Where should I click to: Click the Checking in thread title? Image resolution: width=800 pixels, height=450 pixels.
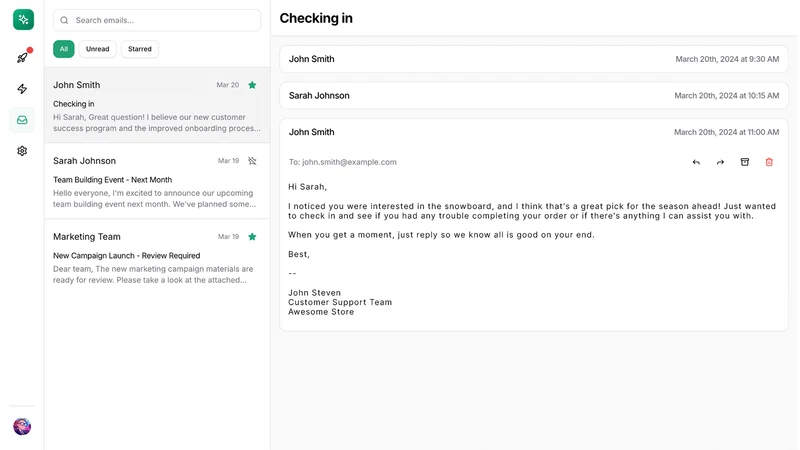click(x=316, y=18)
